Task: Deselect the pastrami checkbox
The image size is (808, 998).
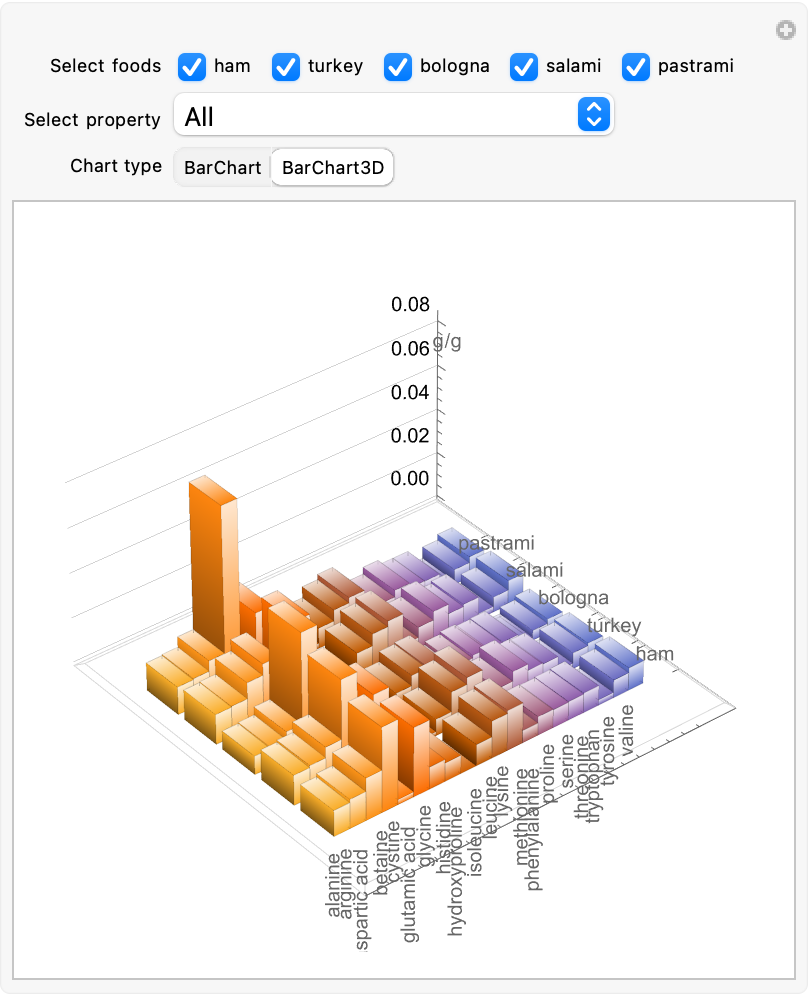Action: point(636,67)
